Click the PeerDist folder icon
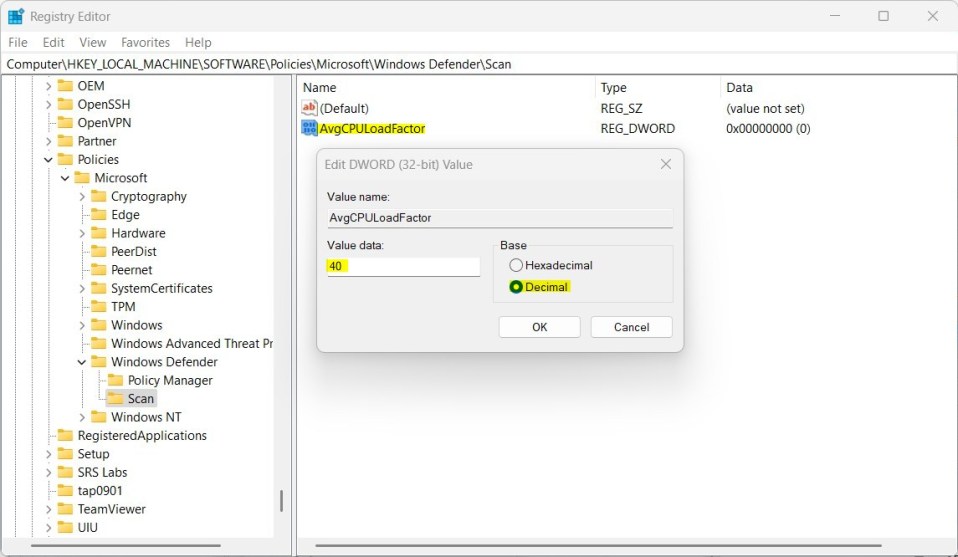The height and width of the screenshot is (557, 958). click(x=99, y=251)
